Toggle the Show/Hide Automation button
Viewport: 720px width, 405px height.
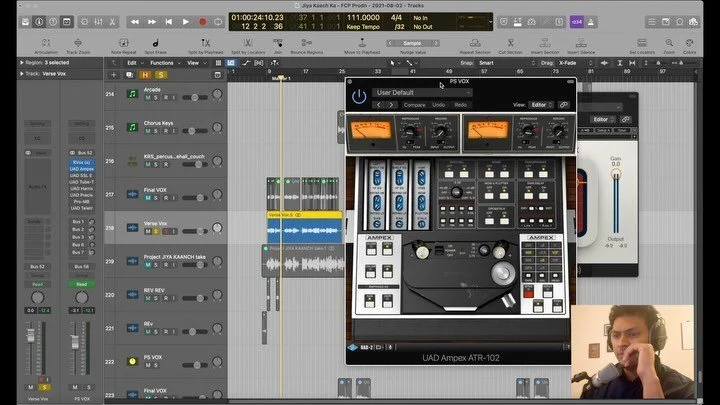[246, 63]
